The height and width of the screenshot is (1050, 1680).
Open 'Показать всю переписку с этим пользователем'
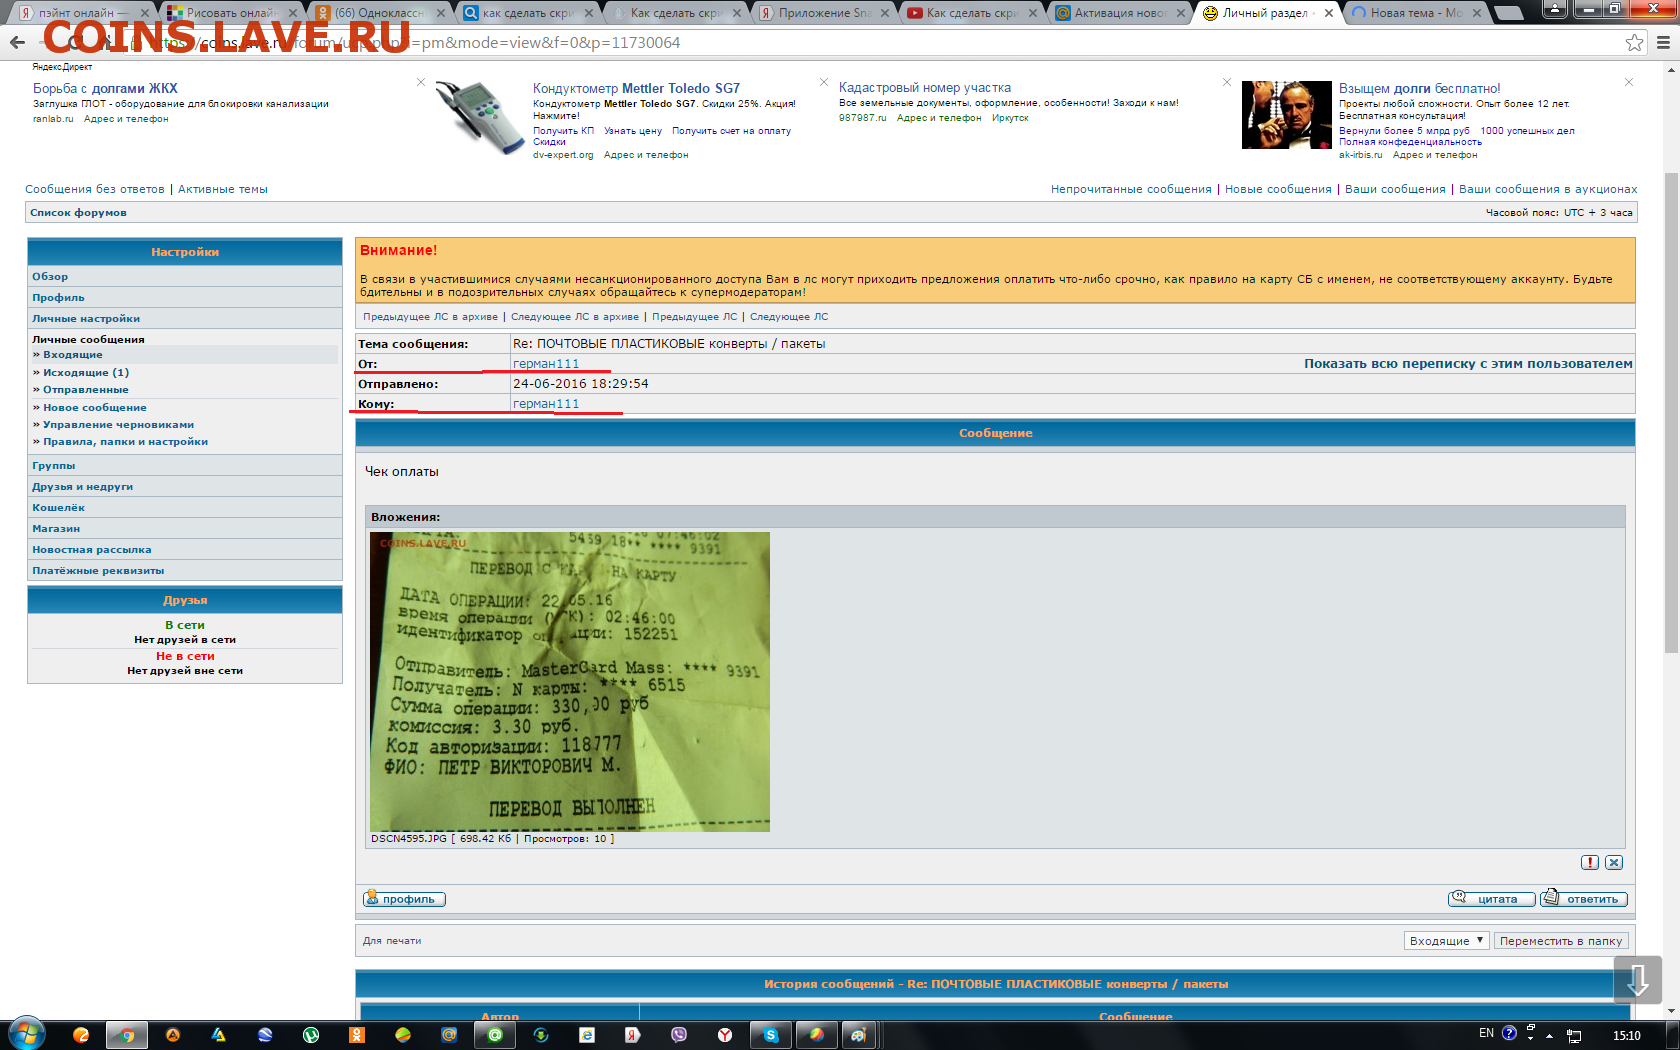click(x=1468, y=364)
